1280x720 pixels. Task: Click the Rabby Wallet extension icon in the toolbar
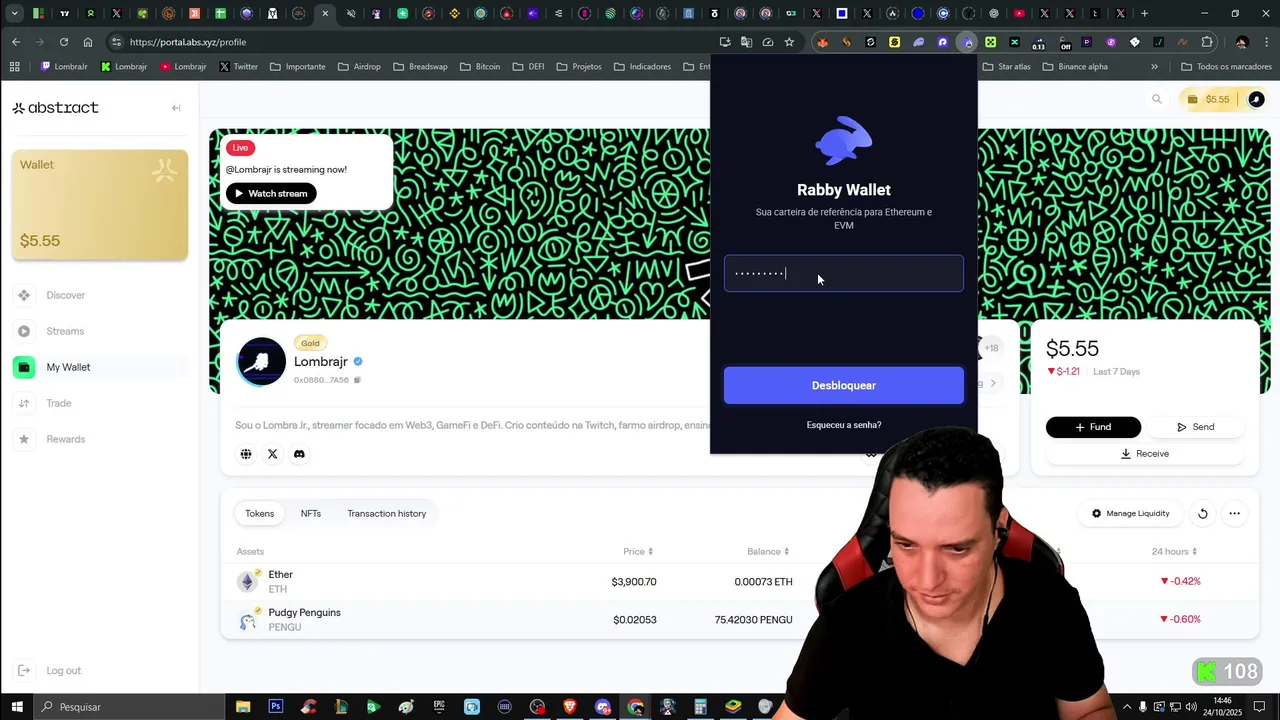click(967, 42)
